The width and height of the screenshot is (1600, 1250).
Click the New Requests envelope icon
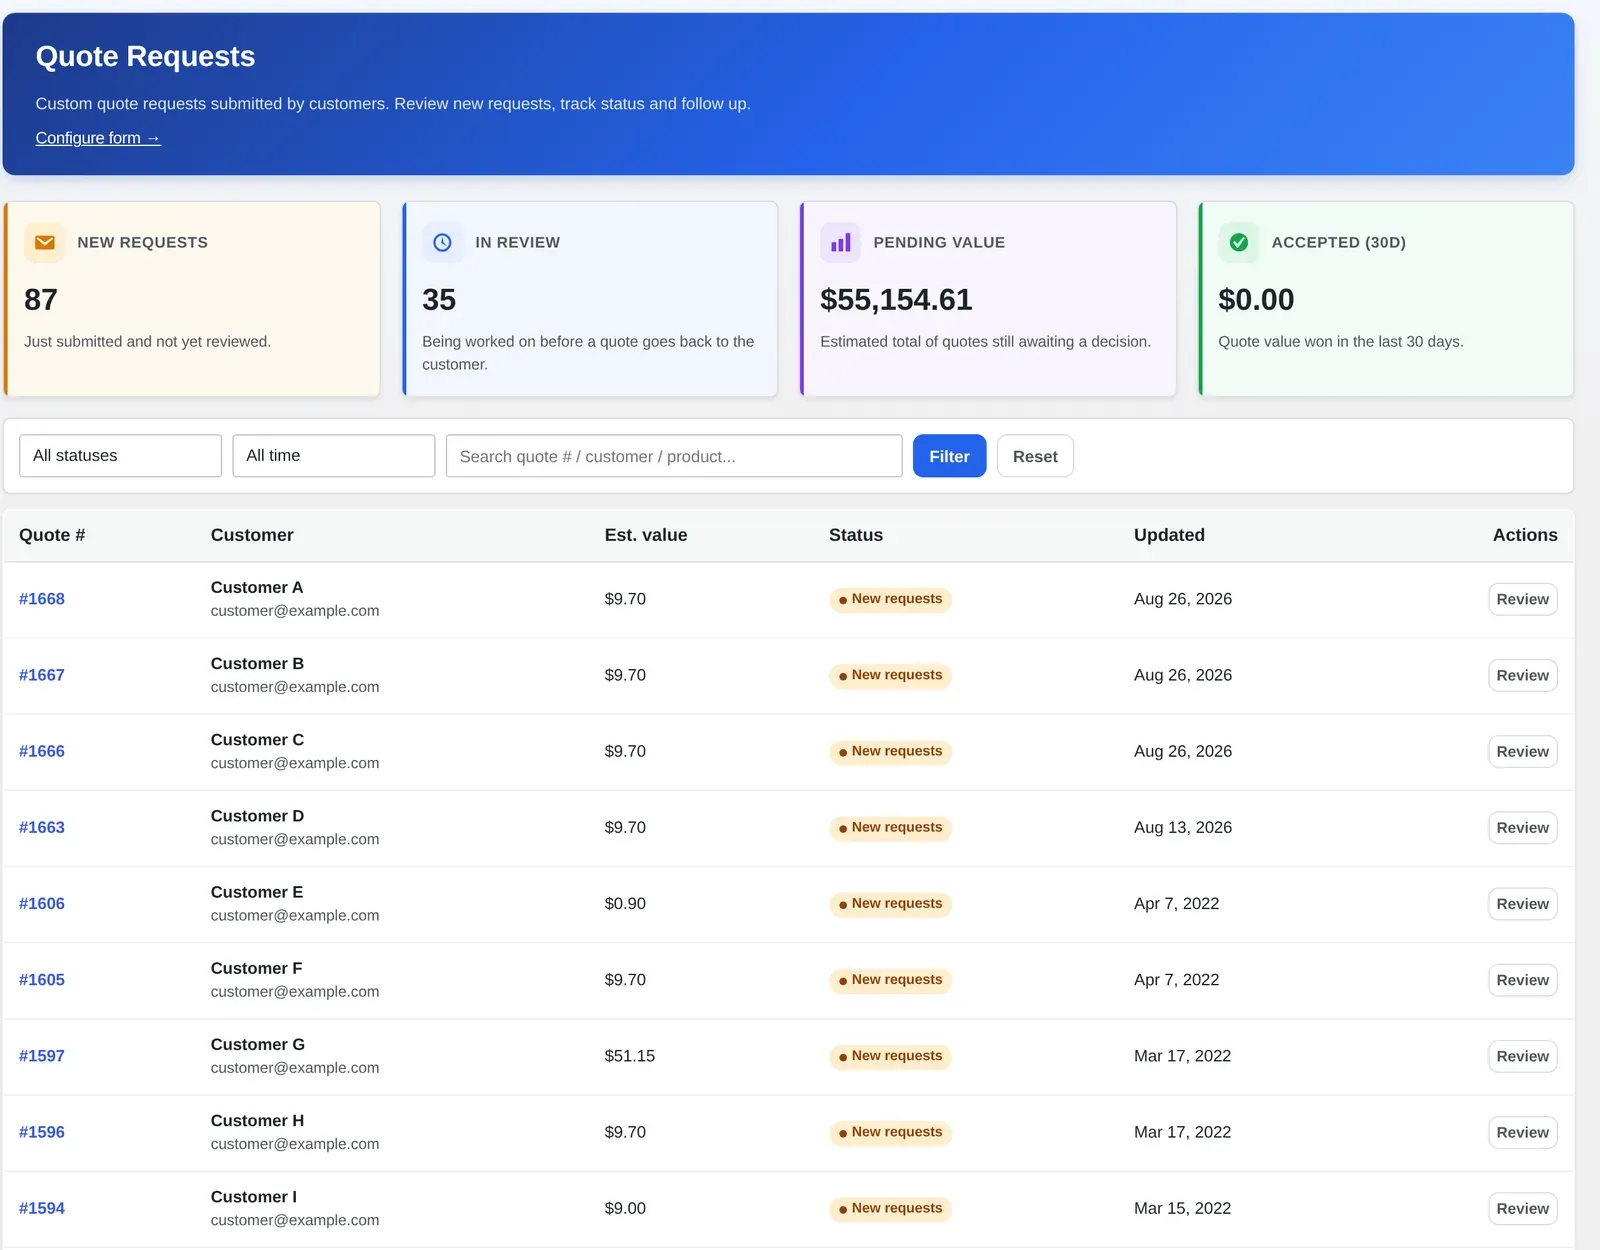click(44, 243)
